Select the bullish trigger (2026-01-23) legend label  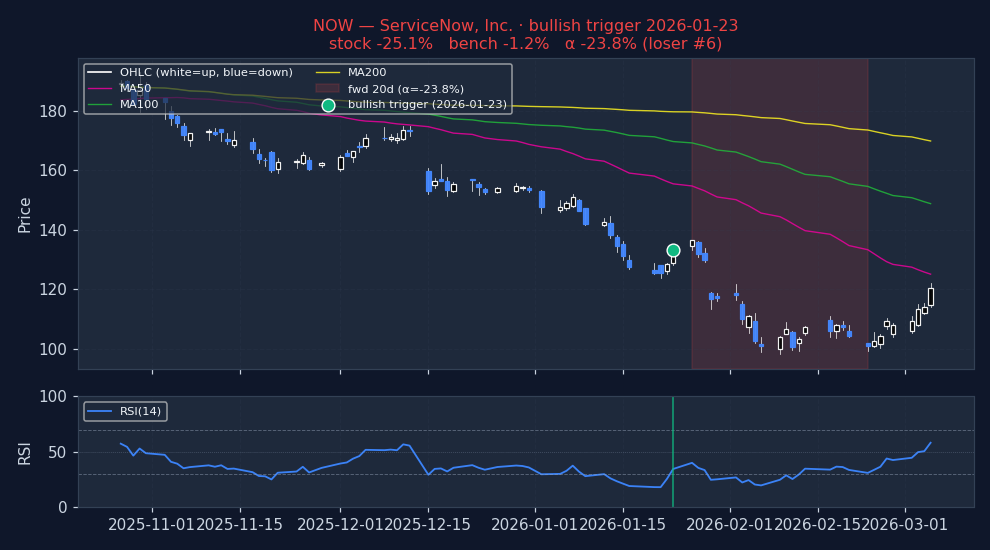[427, 104]
